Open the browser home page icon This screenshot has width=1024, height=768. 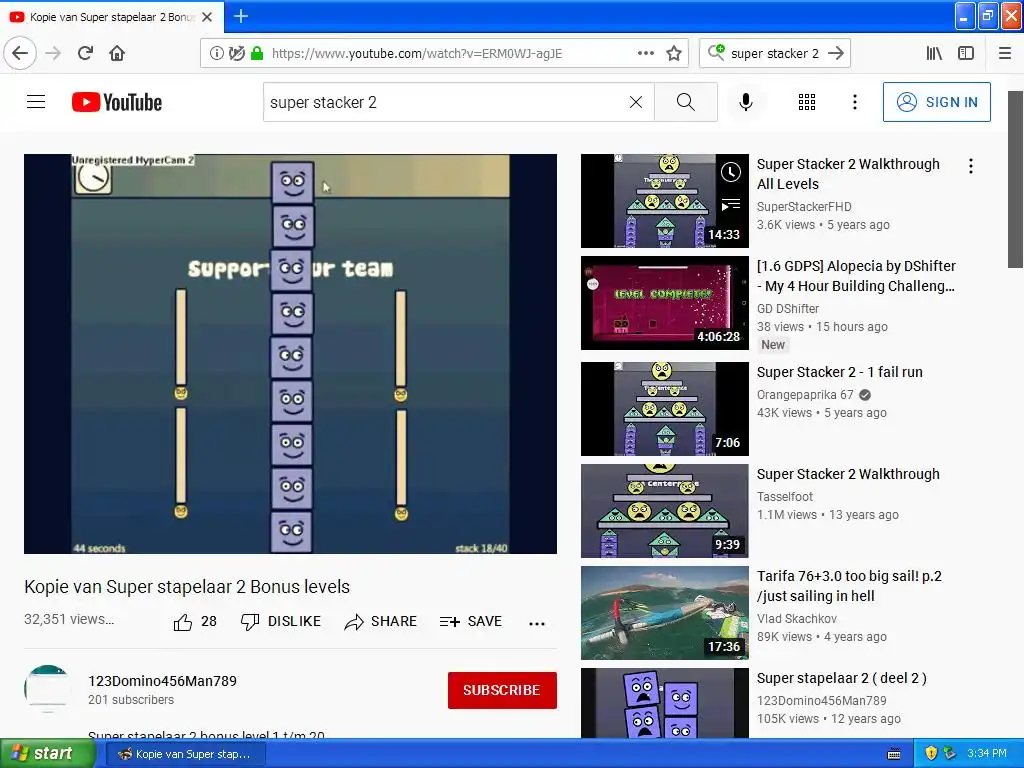tap(117, 54)
